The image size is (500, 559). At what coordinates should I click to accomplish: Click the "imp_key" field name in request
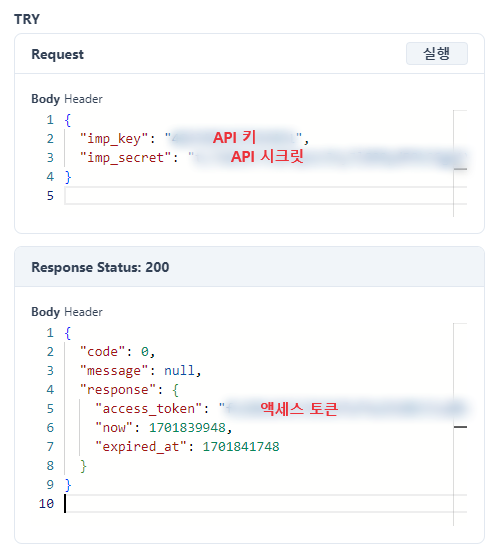[x=114, y=138]
